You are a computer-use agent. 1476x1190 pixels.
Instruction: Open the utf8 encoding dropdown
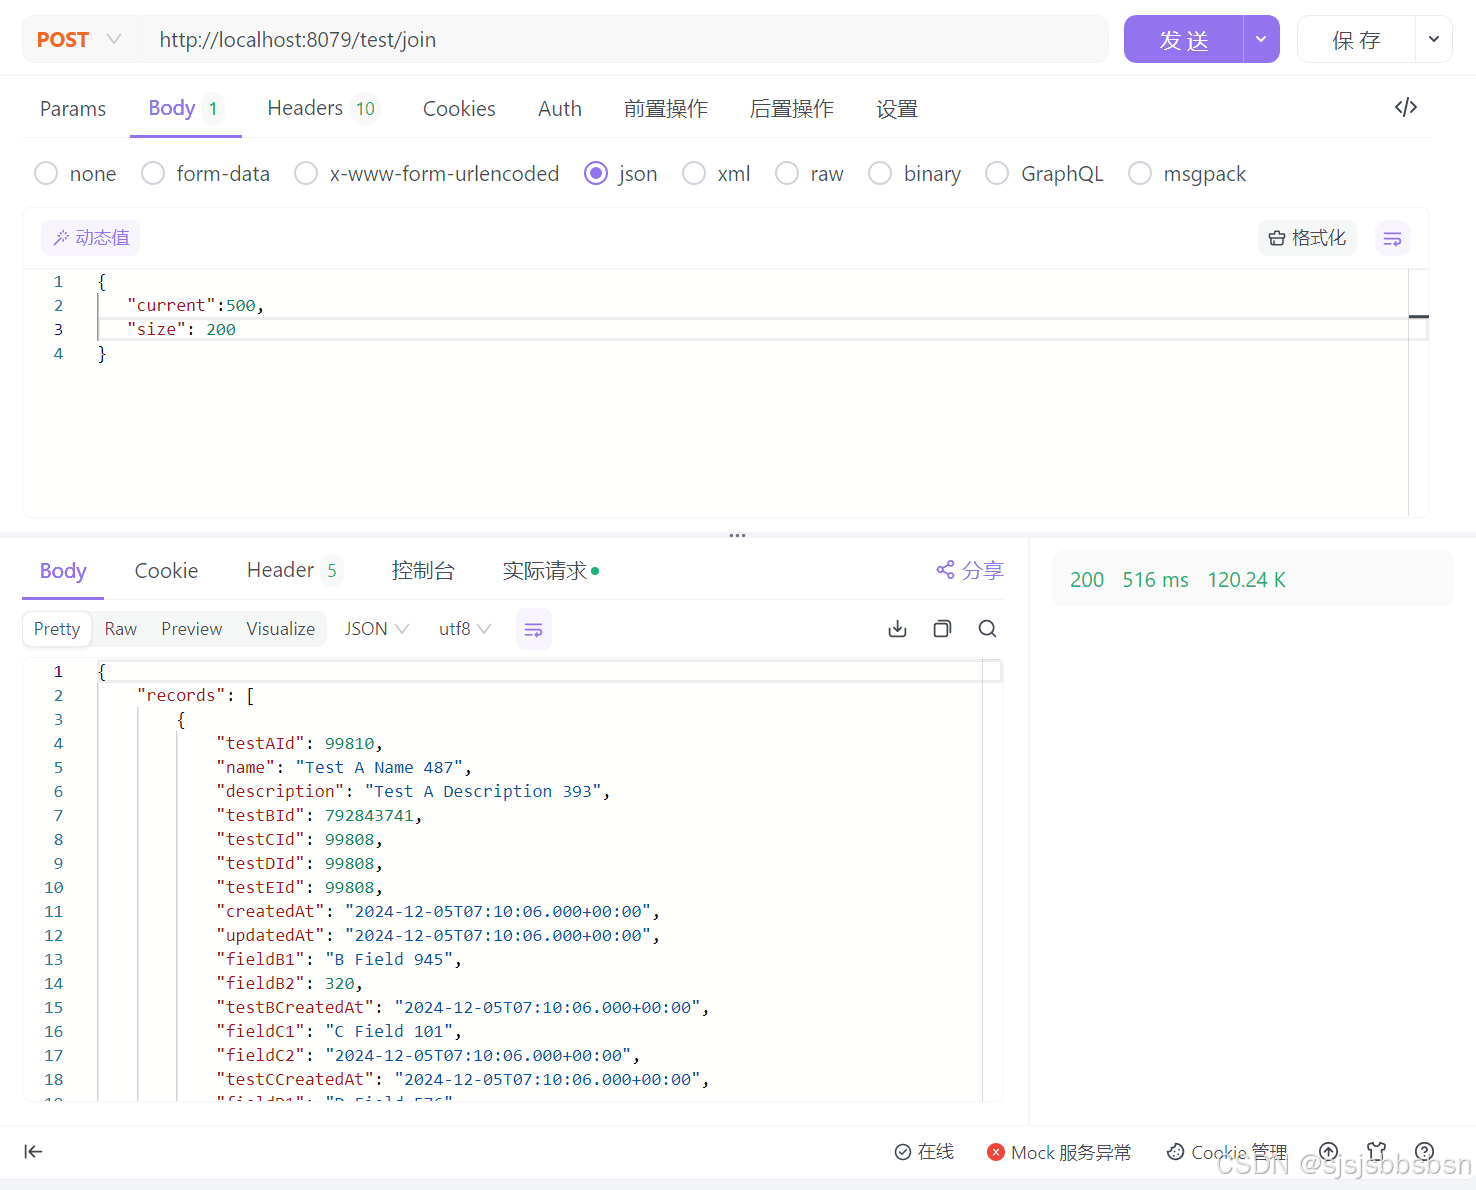tap(465, 629)
